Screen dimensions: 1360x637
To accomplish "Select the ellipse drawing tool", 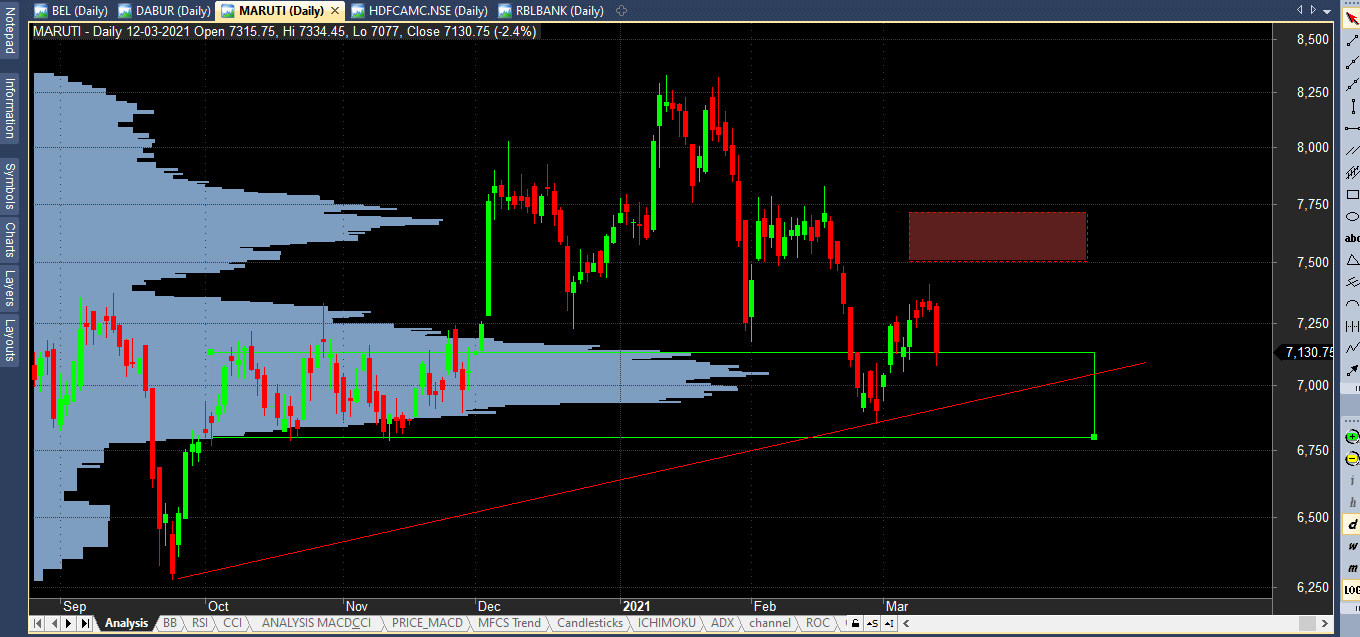I will pos(1352,216).
